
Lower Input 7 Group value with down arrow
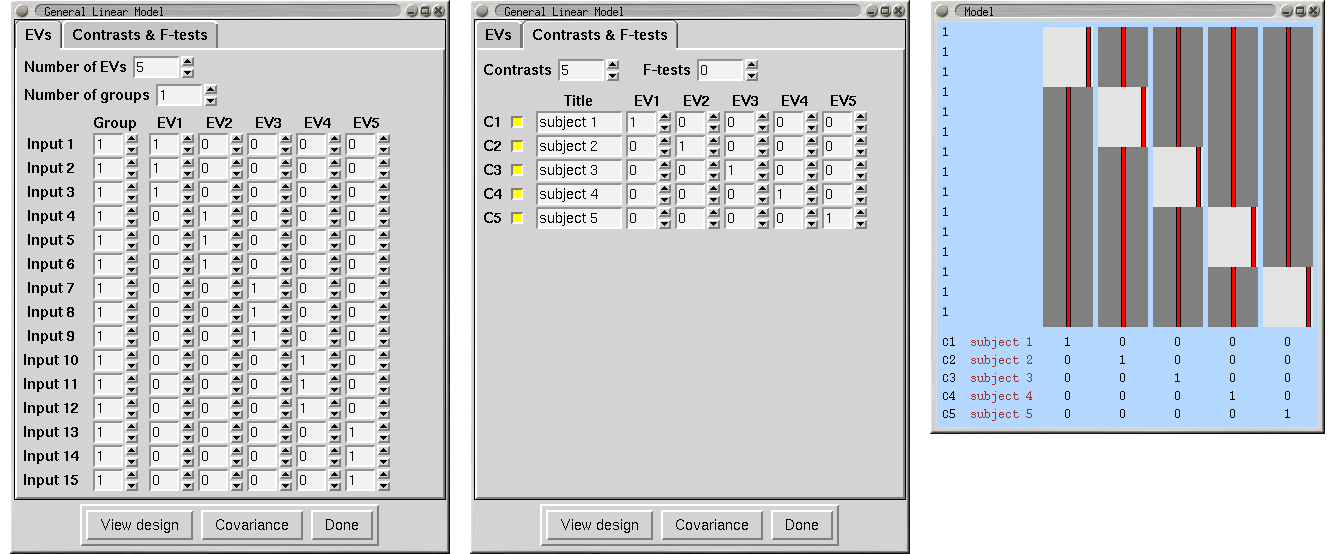132,294
